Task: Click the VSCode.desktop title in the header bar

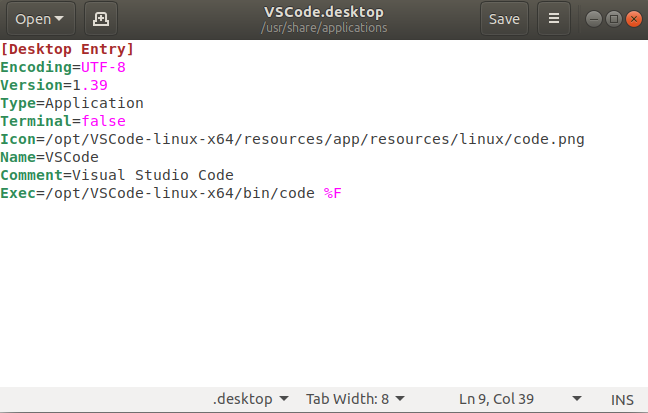Action: point(324,12)
